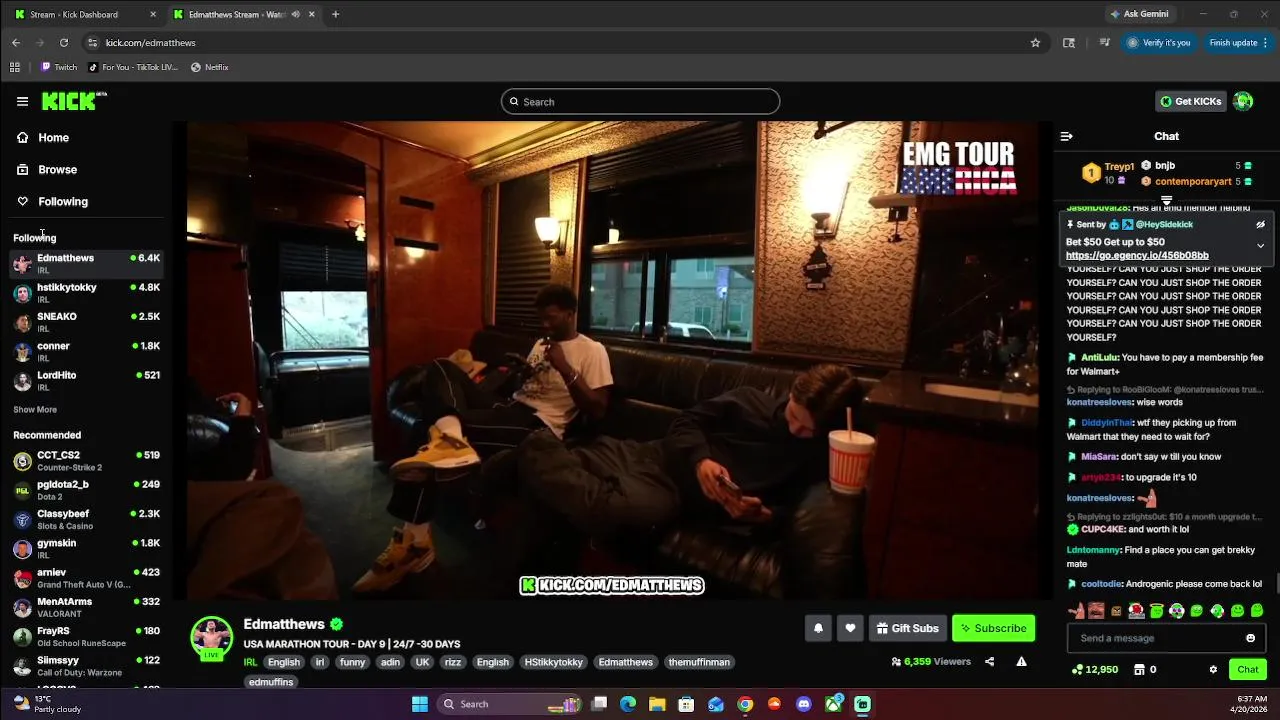Open hstikkytokky channel from Following list
This screenshot has width=1280, height=720.
pyautogui.click(x=85, y=292)
